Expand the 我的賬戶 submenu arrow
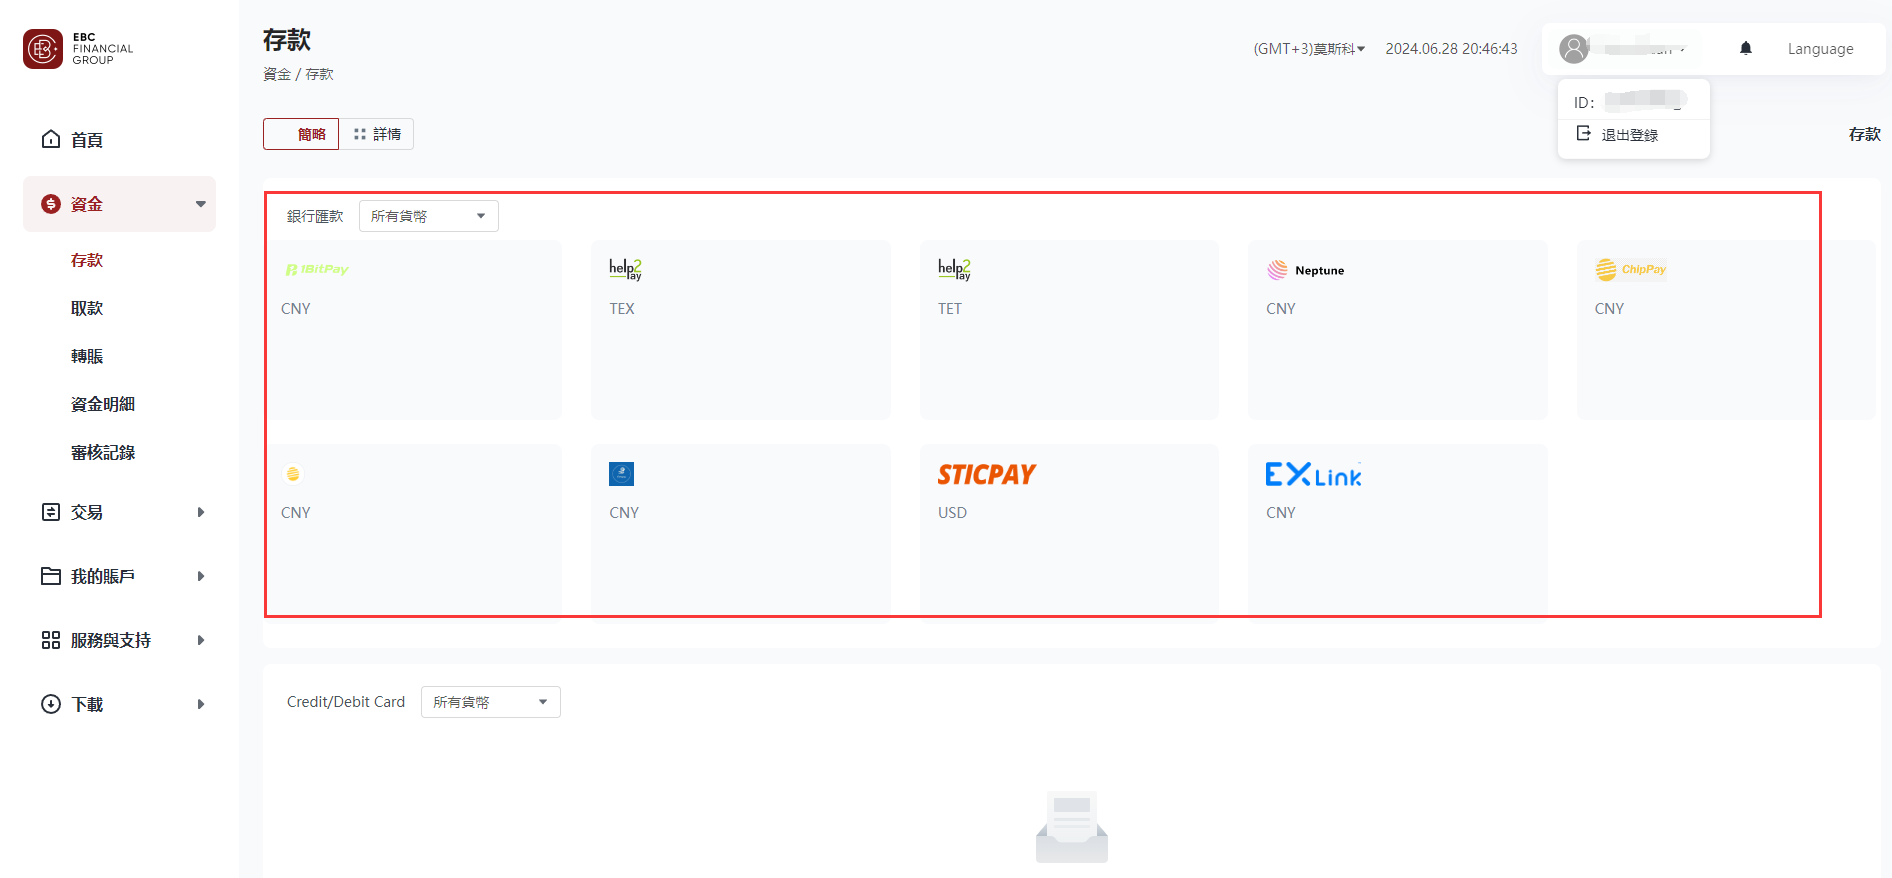1892x878 pixels. (201, 576)
